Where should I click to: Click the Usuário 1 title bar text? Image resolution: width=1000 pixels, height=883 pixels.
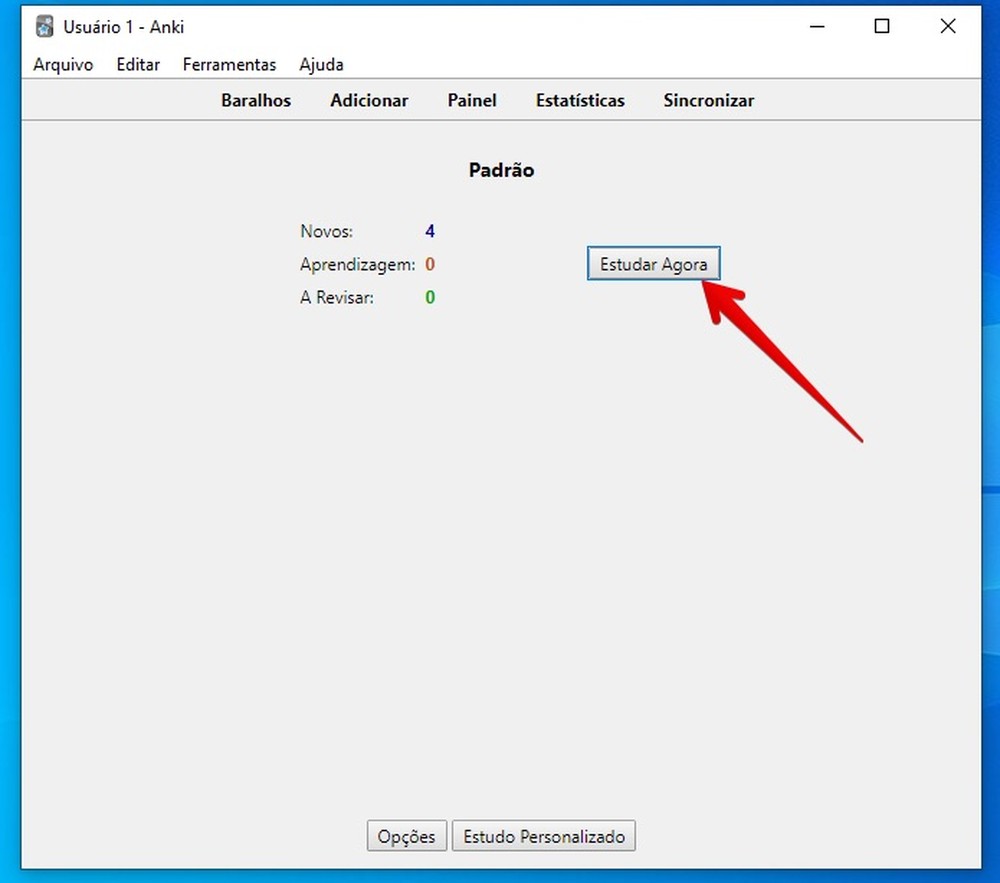point(121,27)
